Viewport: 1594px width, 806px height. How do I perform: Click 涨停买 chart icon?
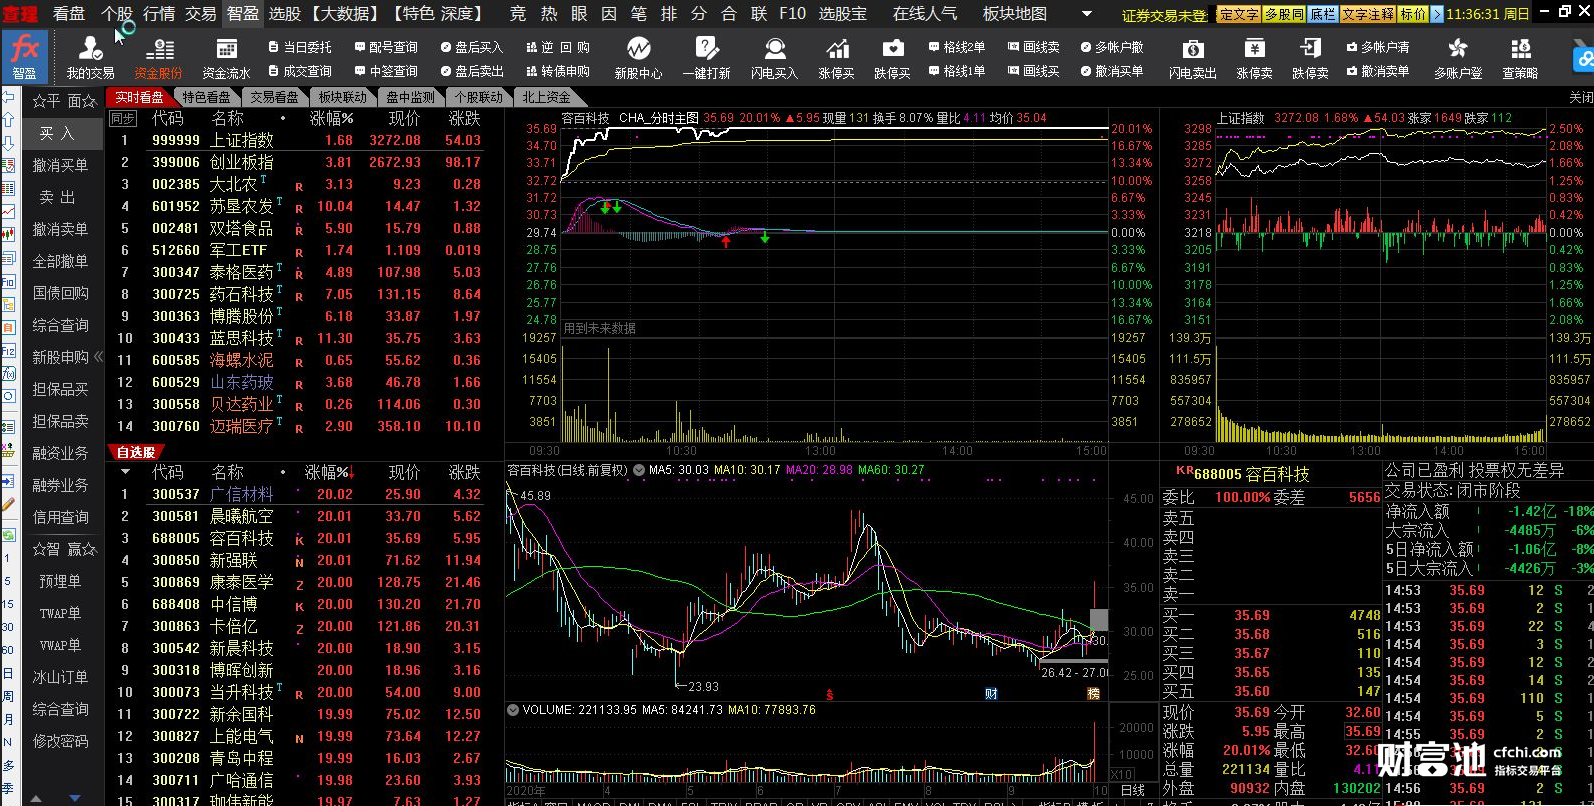click(837, 58)
